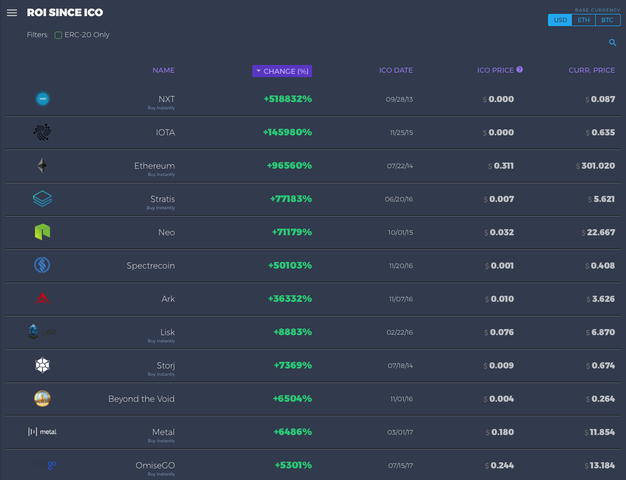The height and width of the screenshot is (480, 626).
Task: Open the Ethereum coin name
Action: pos(155,166)
